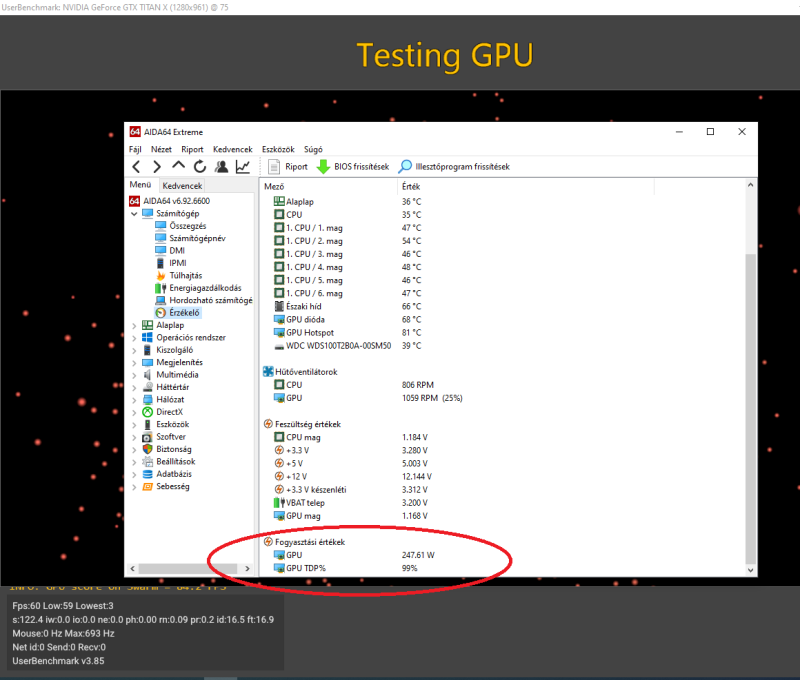Click the WDC WDS100T2B0A drive icon
This screenshot has height=680, width=800.
pos(279,346)
